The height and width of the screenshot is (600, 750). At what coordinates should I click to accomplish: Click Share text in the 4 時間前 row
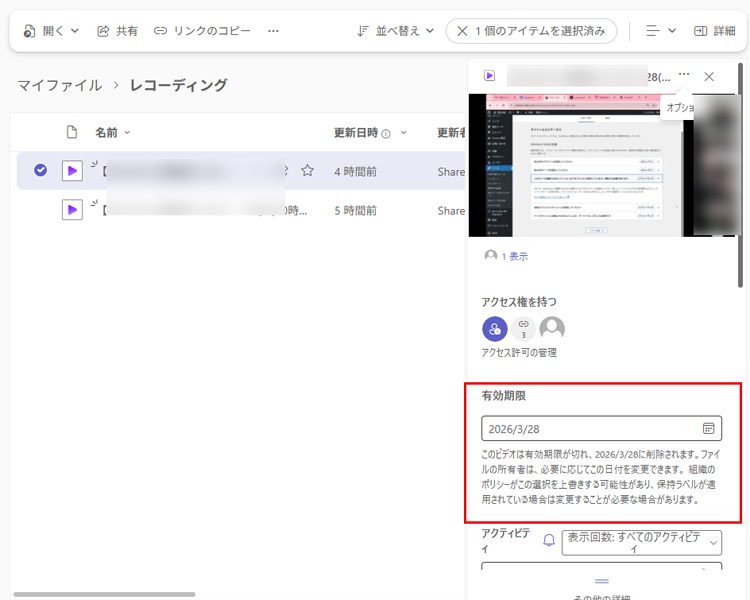(451, 172)
